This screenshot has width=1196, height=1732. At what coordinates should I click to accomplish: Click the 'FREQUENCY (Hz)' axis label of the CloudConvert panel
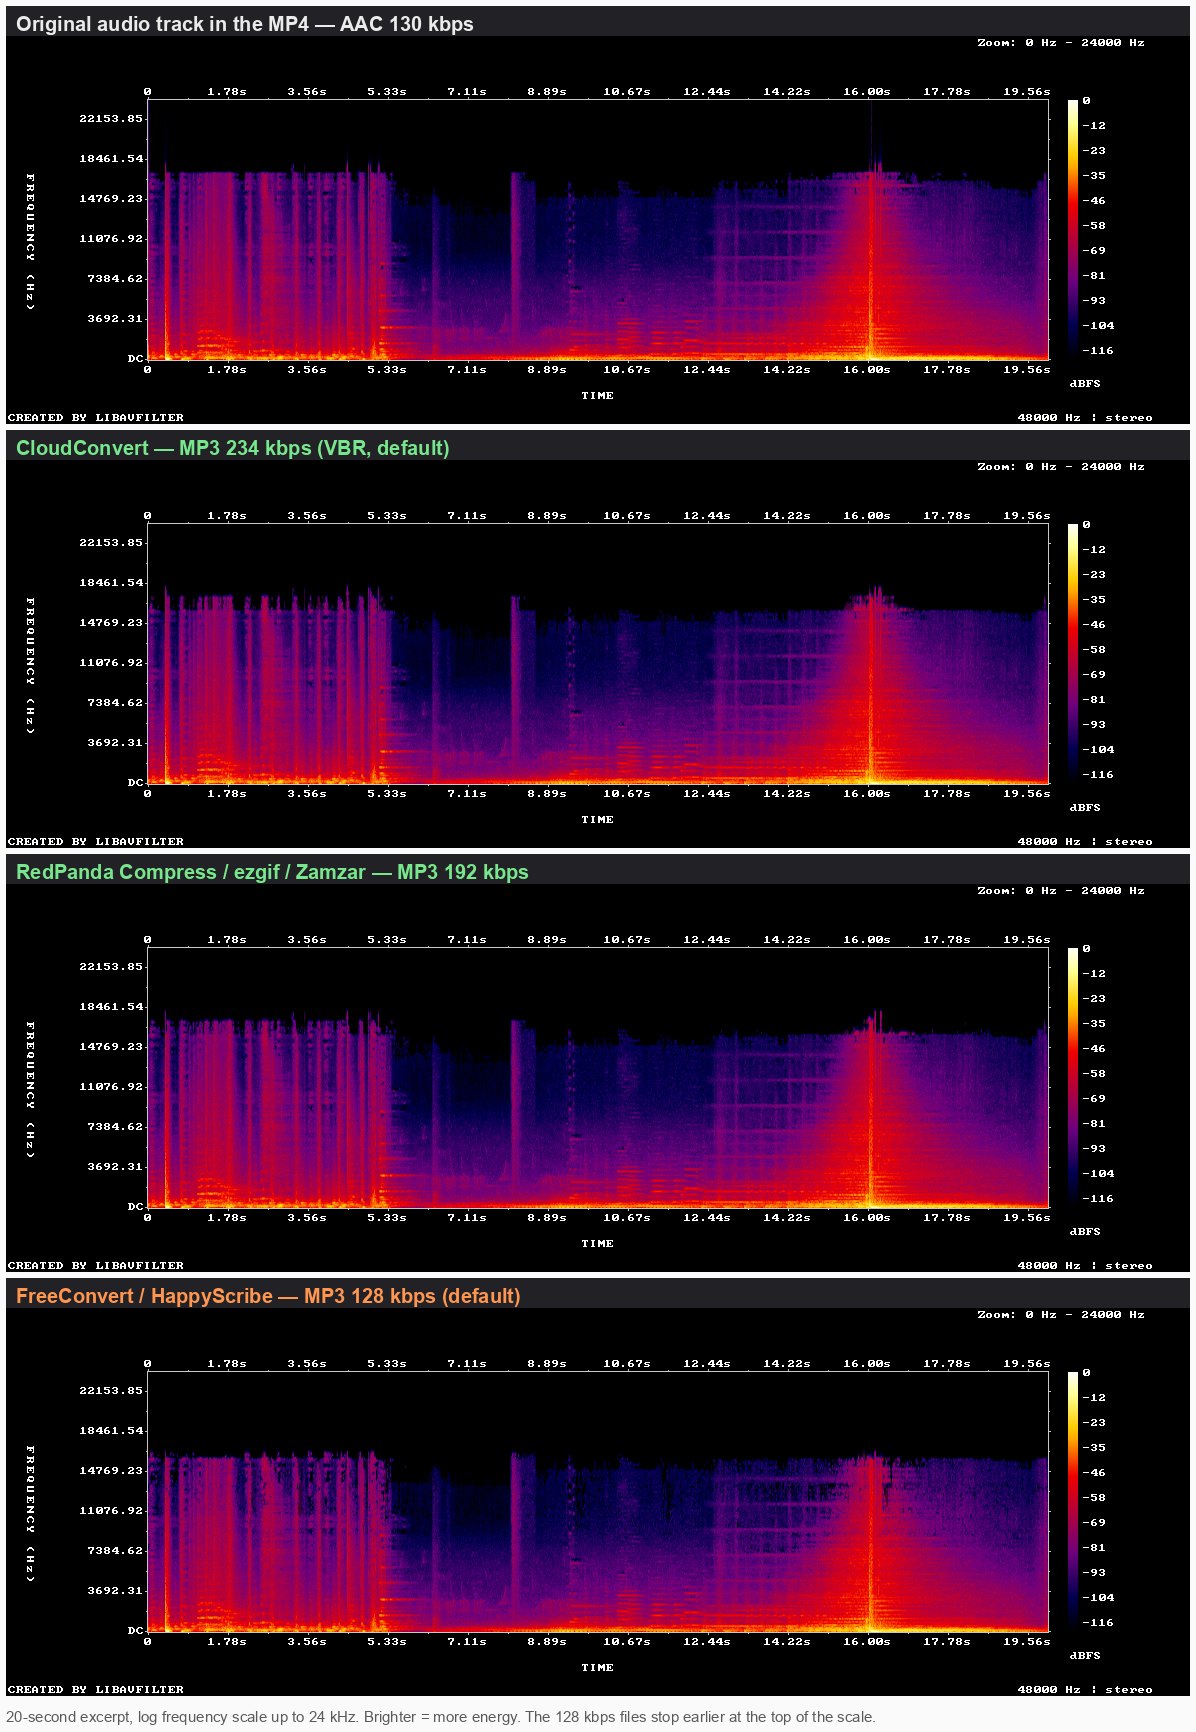point(30,666)
